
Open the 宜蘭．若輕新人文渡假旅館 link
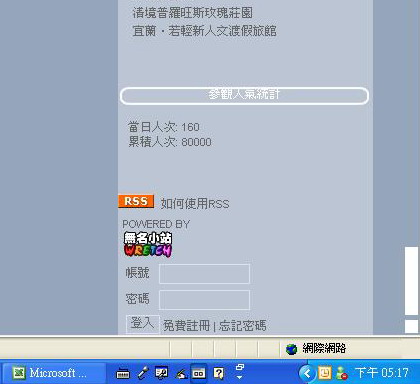click(x=204, y=31)
